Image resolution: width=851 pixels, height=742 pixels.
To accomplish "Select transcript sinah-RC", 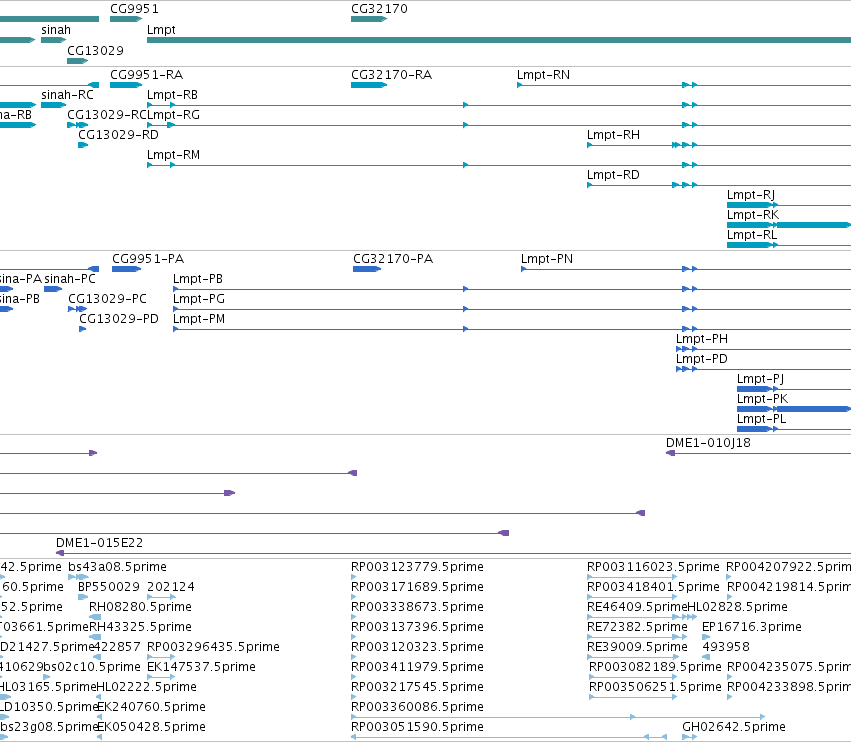I will (54, 105).
